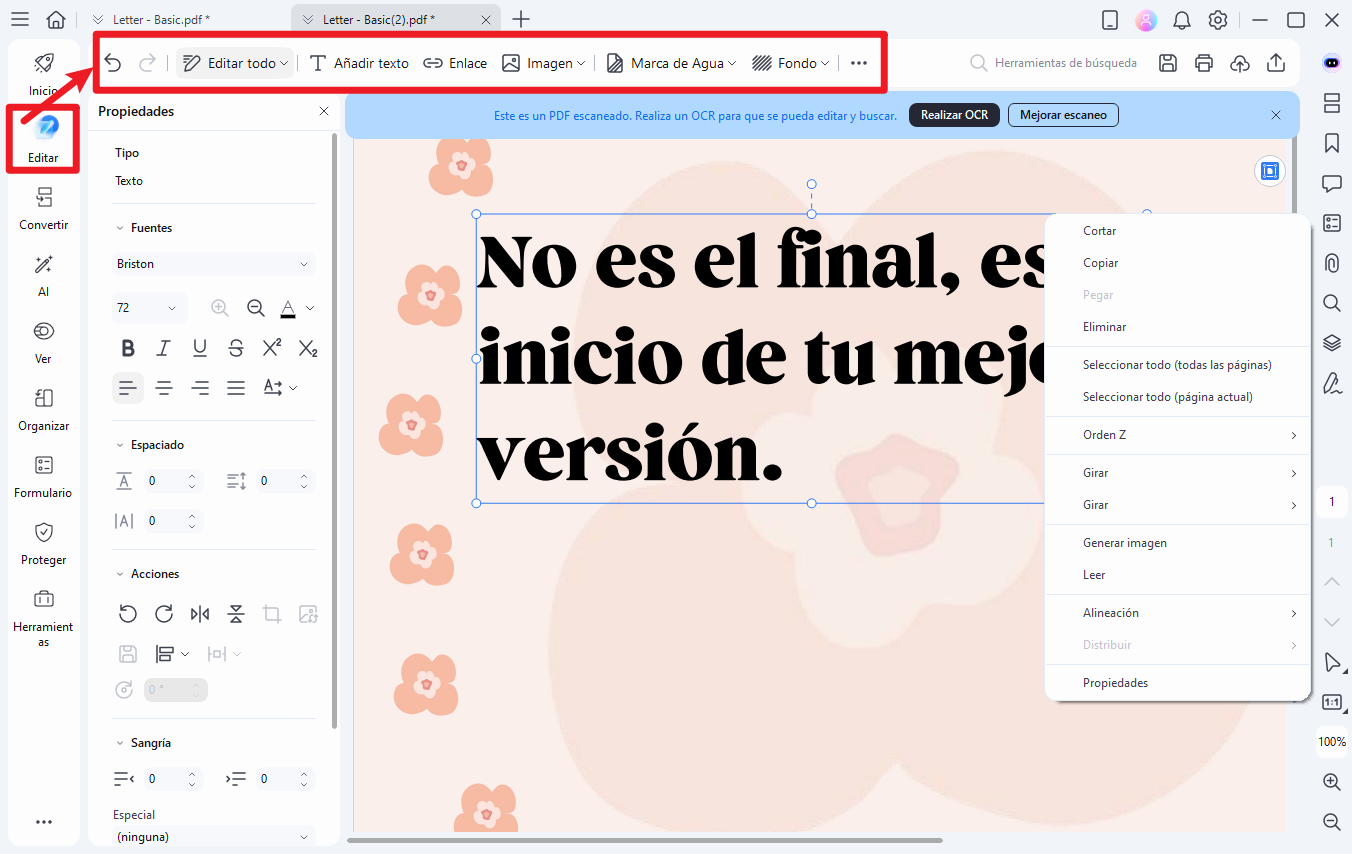
Task: Switch to the Convertir sidebar tool
Action: click(43, 210)
